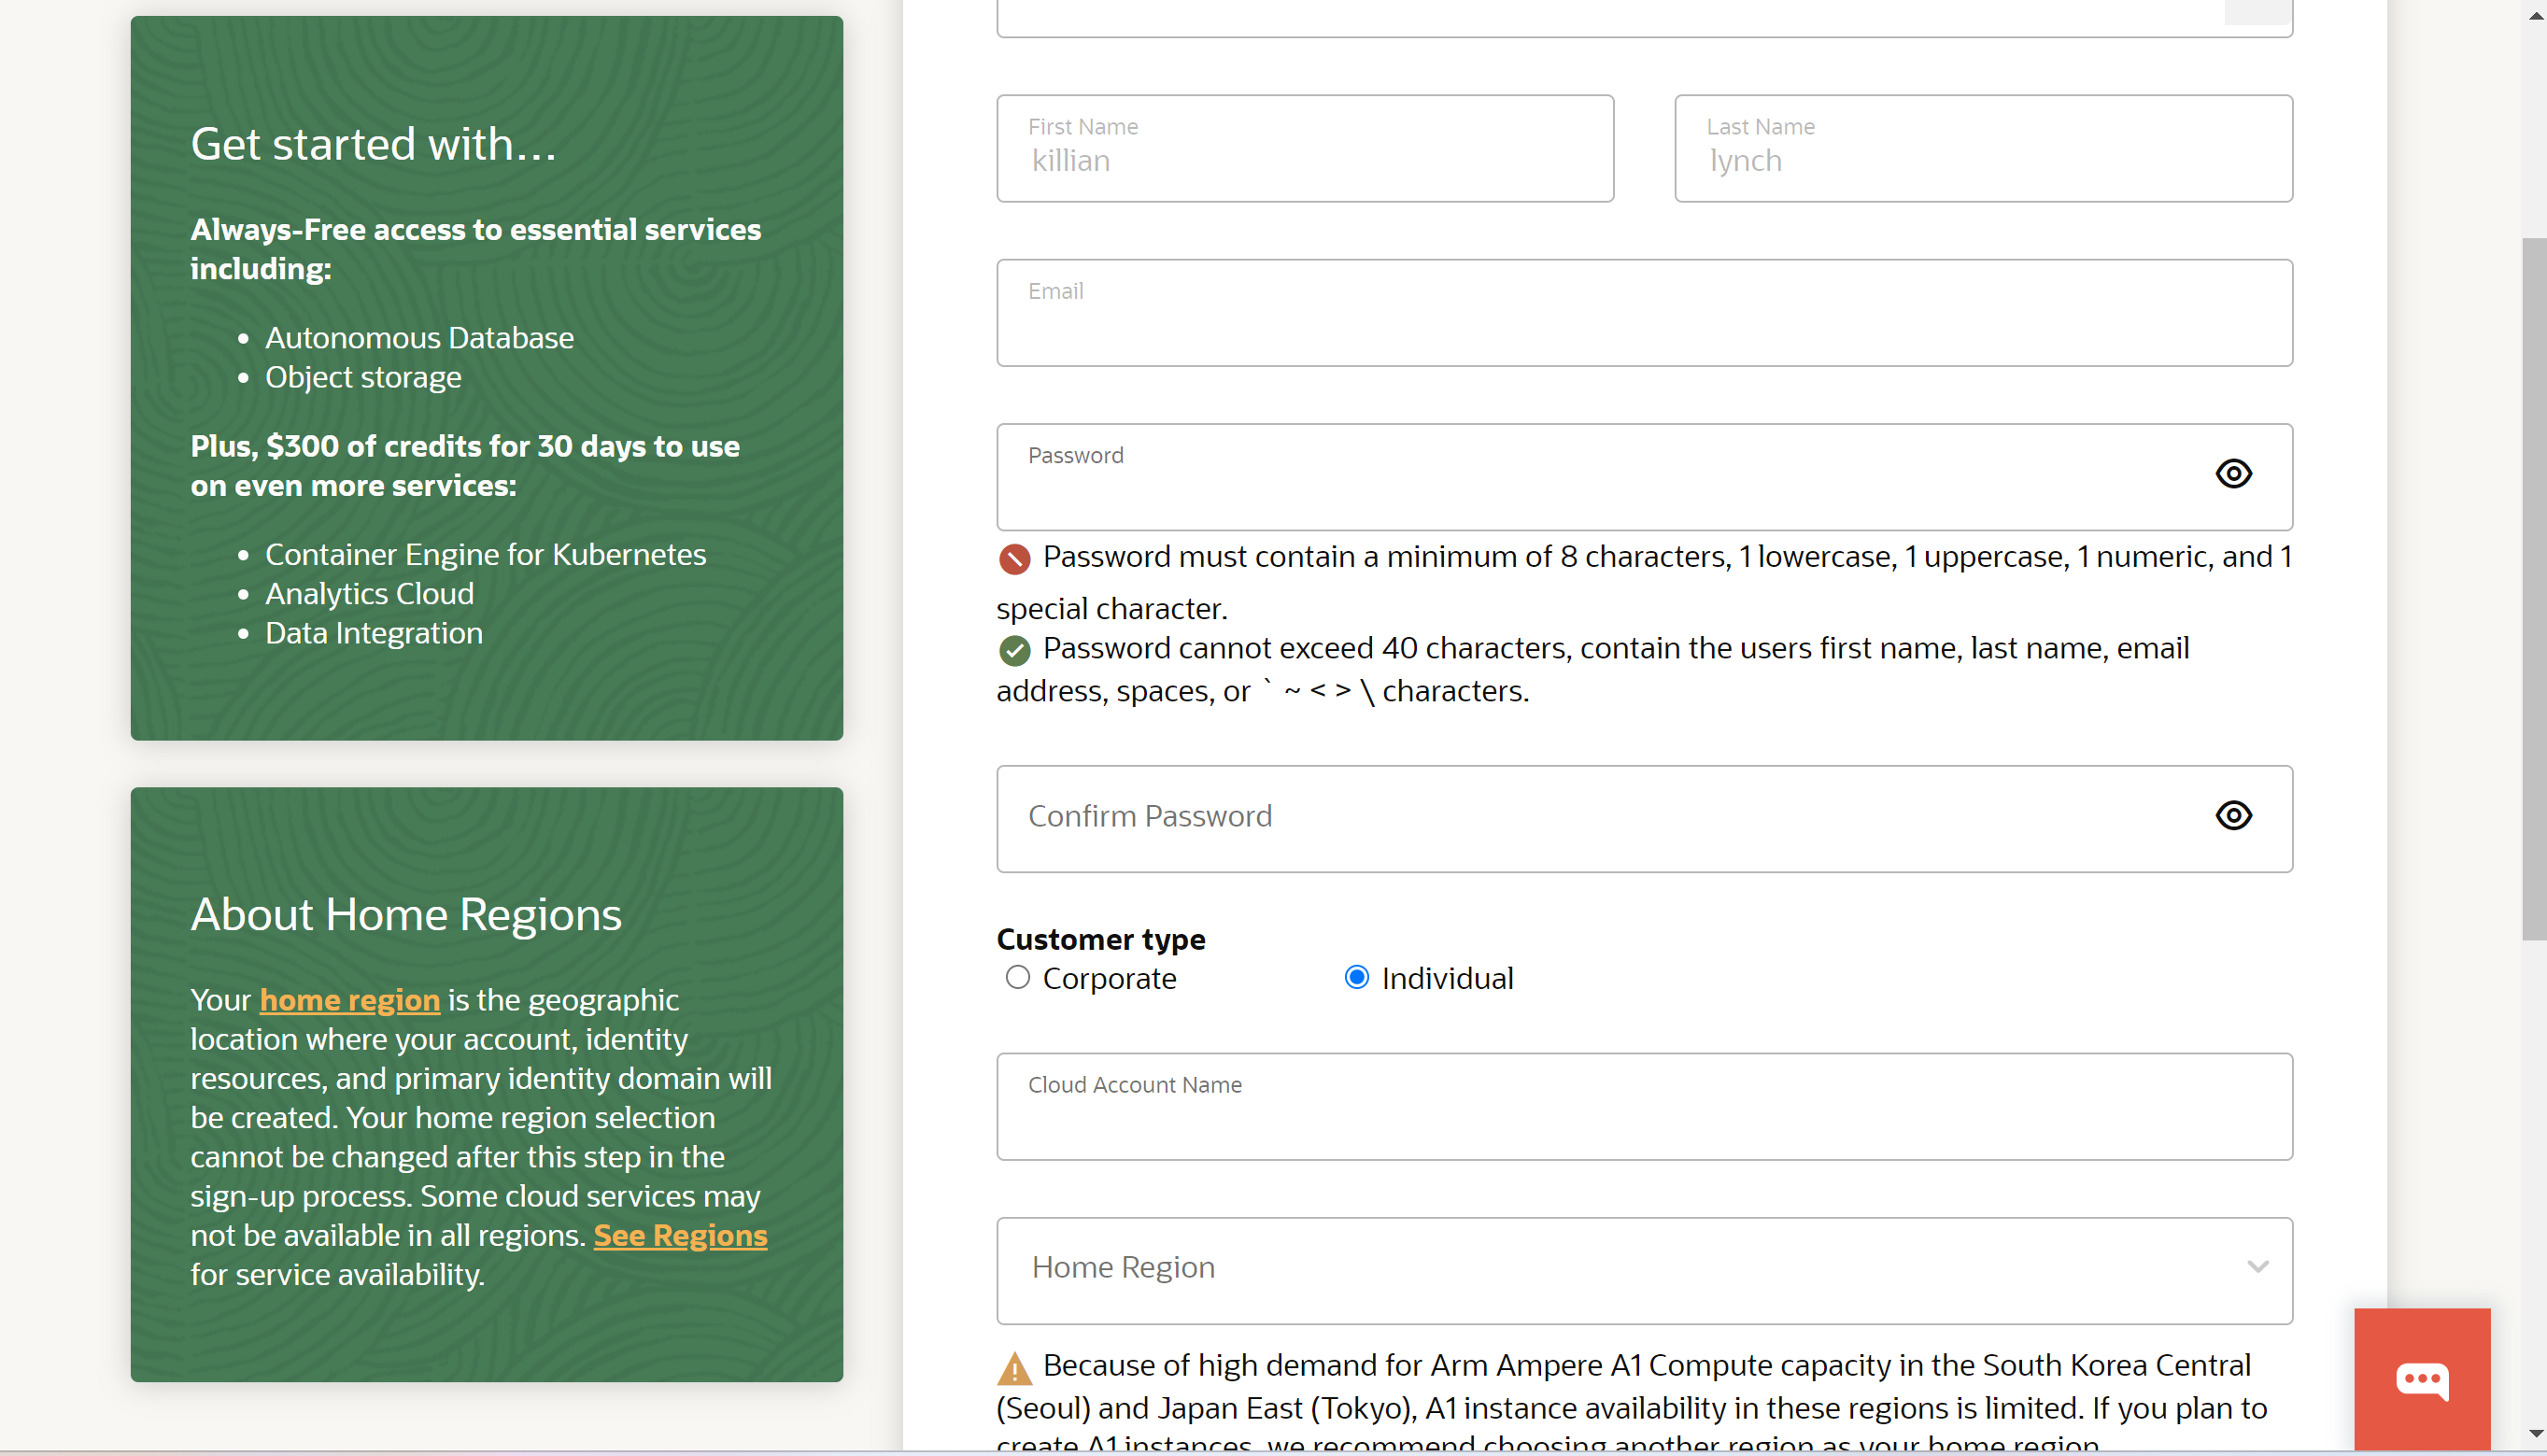Expand the Home Region dropdown
Image resolution: width=2547 pixels, height=1456 pixels.
[x=1644, y=1270]
